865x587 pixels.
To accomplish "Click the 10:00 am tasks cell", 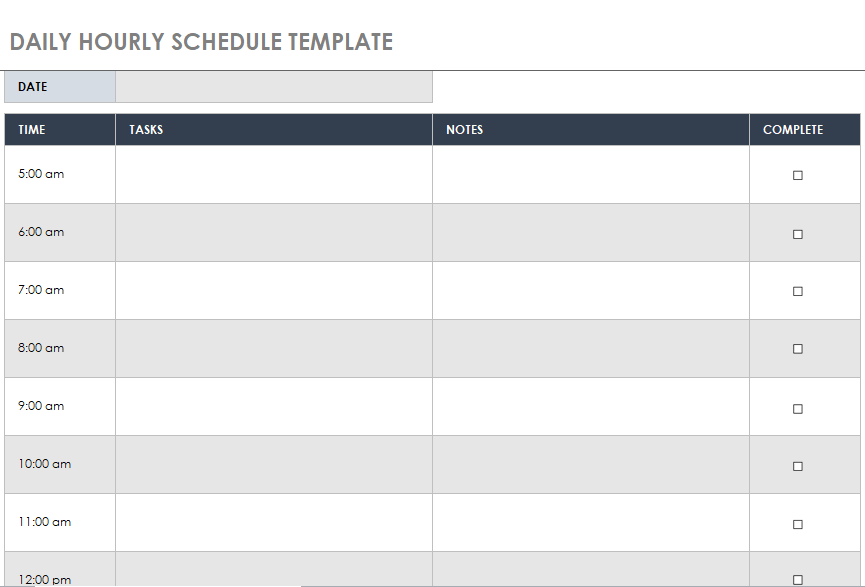I will tap(274, 465).
